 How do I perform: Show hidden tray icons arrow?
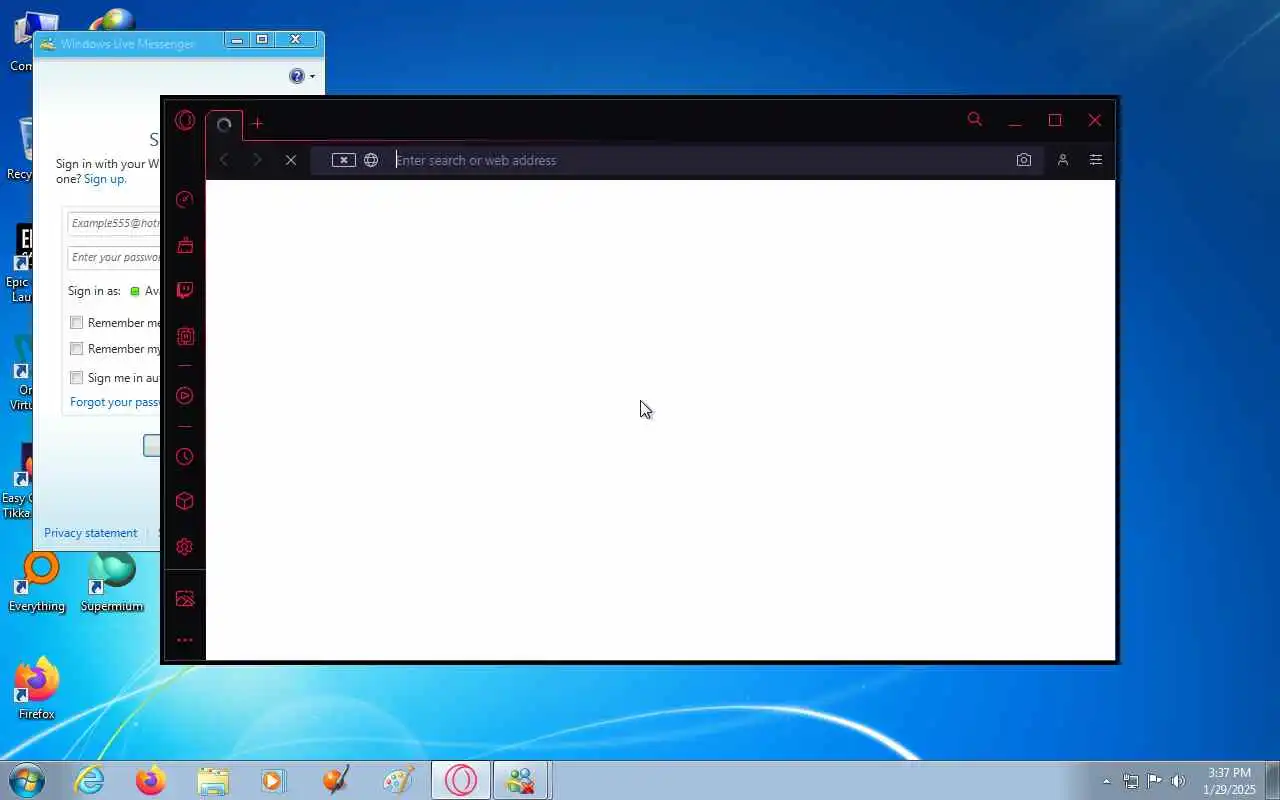point(1106,781)
